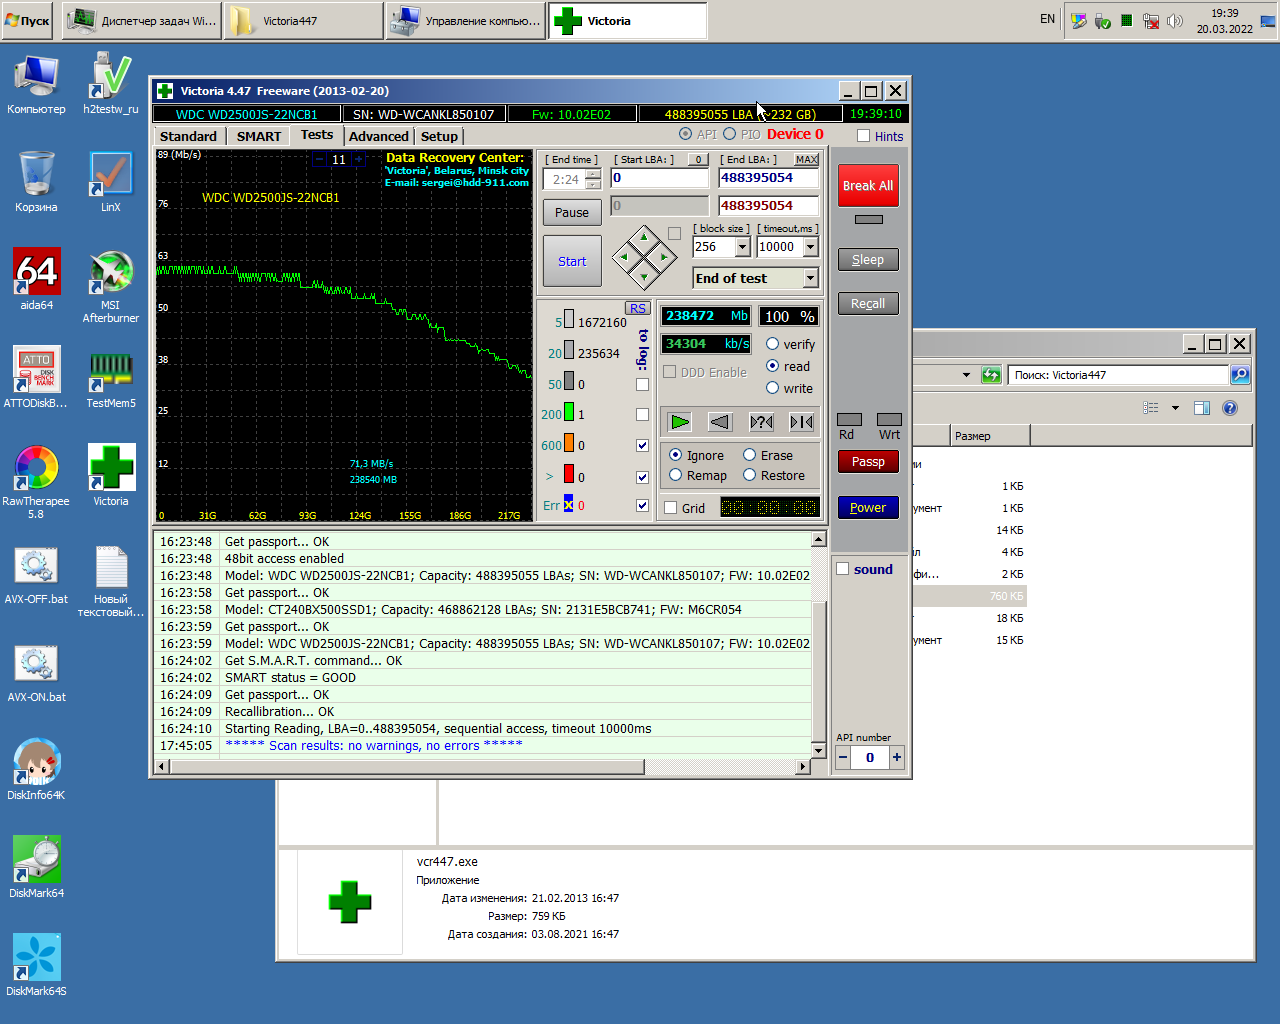Enable the Grid checkbox
The image size is (1280, 1024).
coord(671,508)
